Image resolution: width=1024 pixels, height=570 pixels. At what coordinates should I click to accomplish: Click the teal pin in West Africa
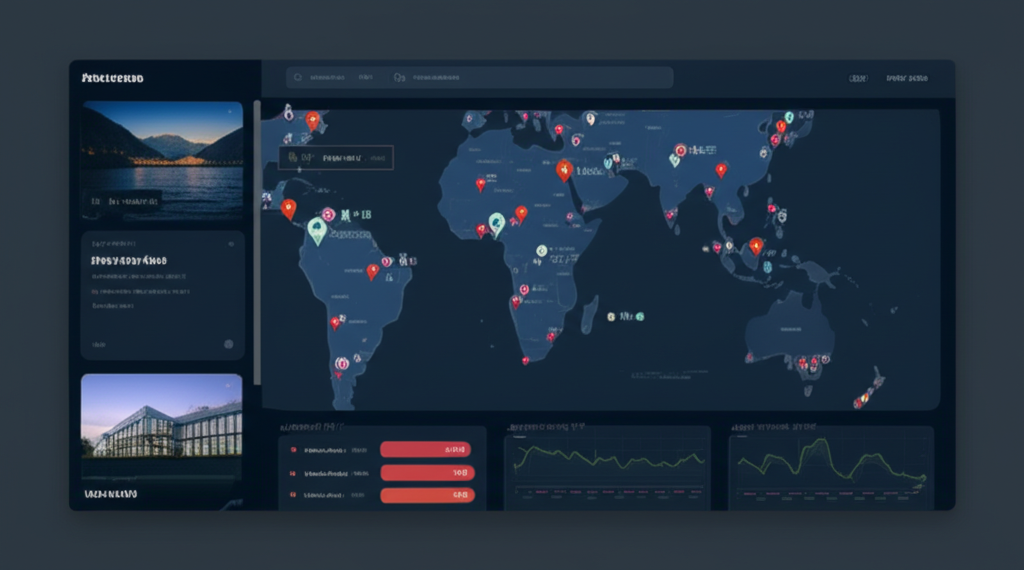(495, 223)
